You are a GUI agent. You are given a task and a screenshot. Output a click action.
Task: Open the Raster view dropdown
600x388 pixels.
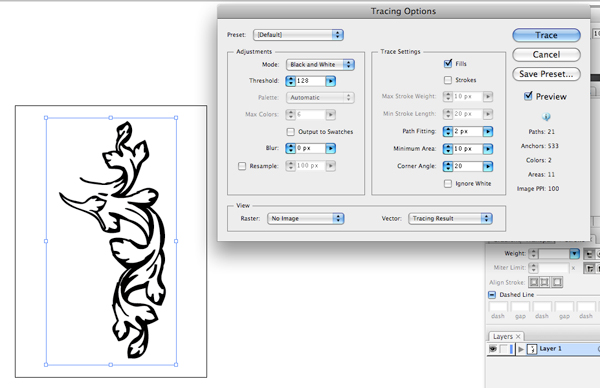tap(305, 218)
